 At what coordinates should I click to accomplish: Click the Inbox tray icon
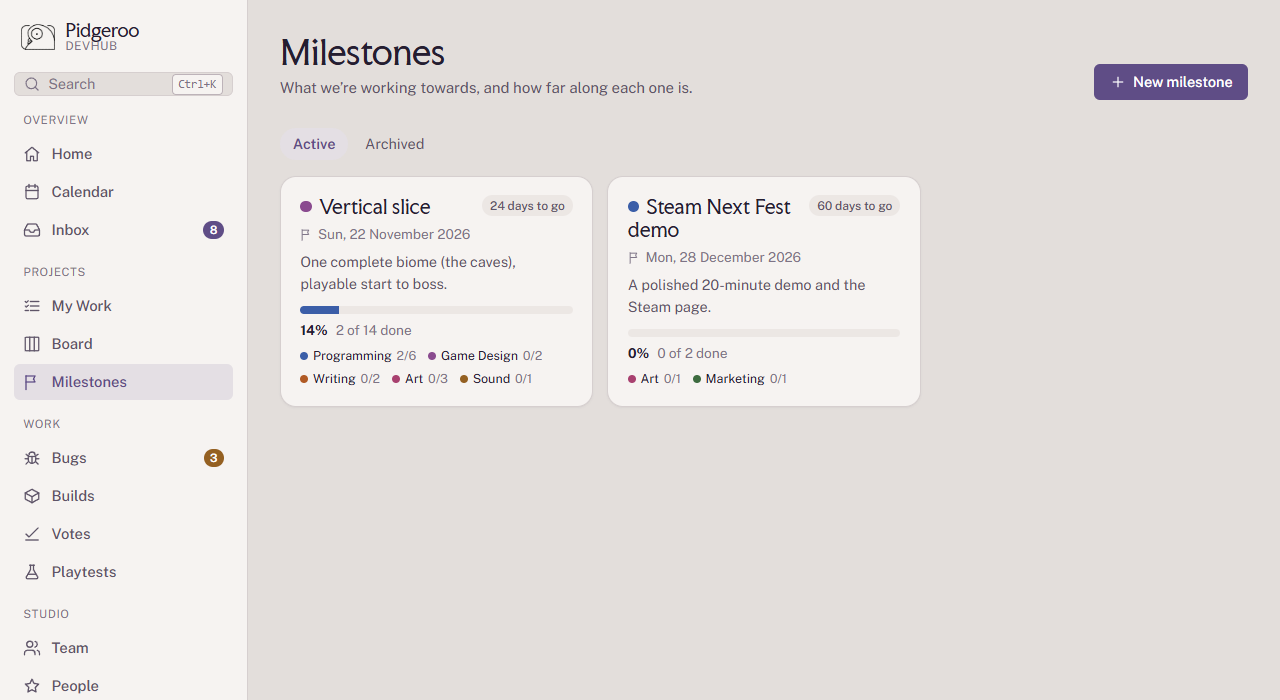tap(32, 230)
